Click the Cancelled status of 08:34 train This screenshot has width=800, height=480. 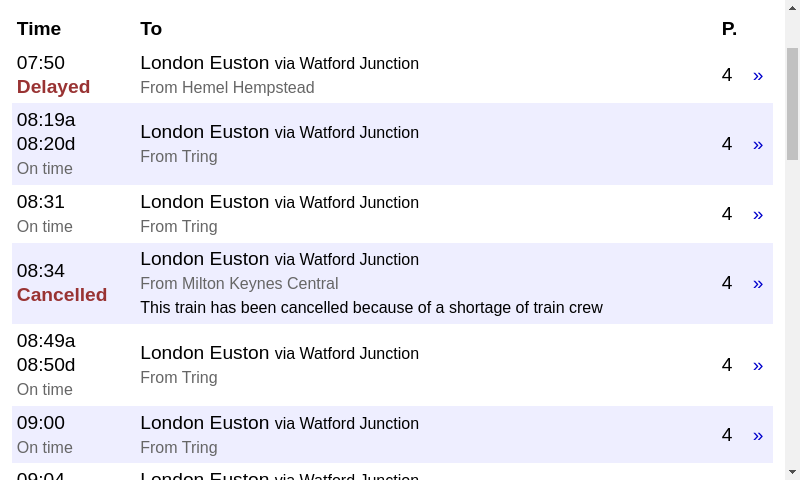point(62,295)
